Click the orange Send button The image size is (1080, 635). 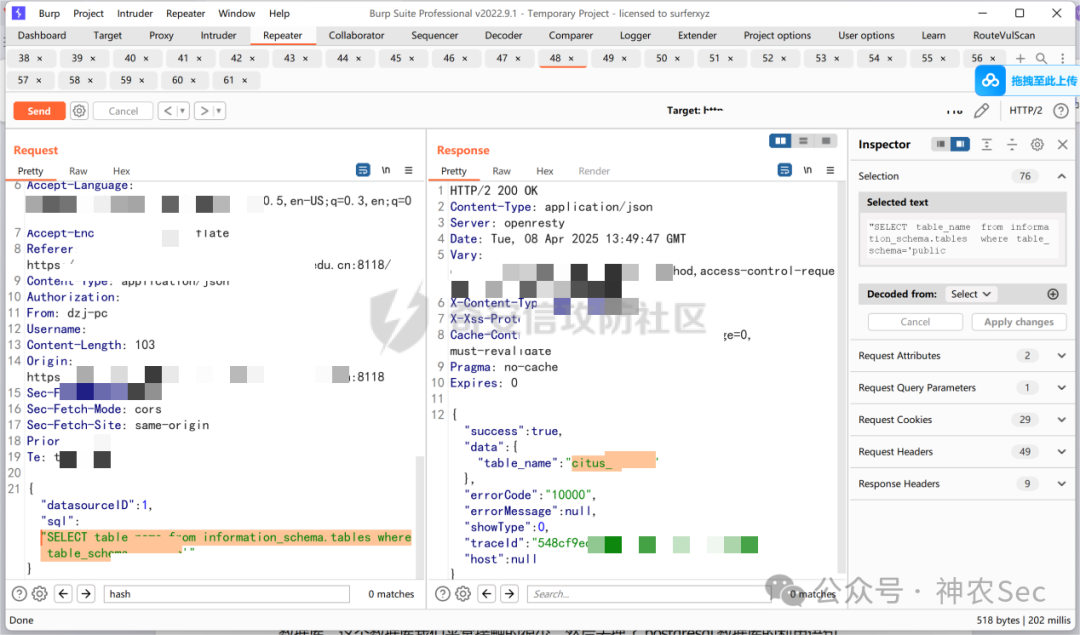pos(39,111)
